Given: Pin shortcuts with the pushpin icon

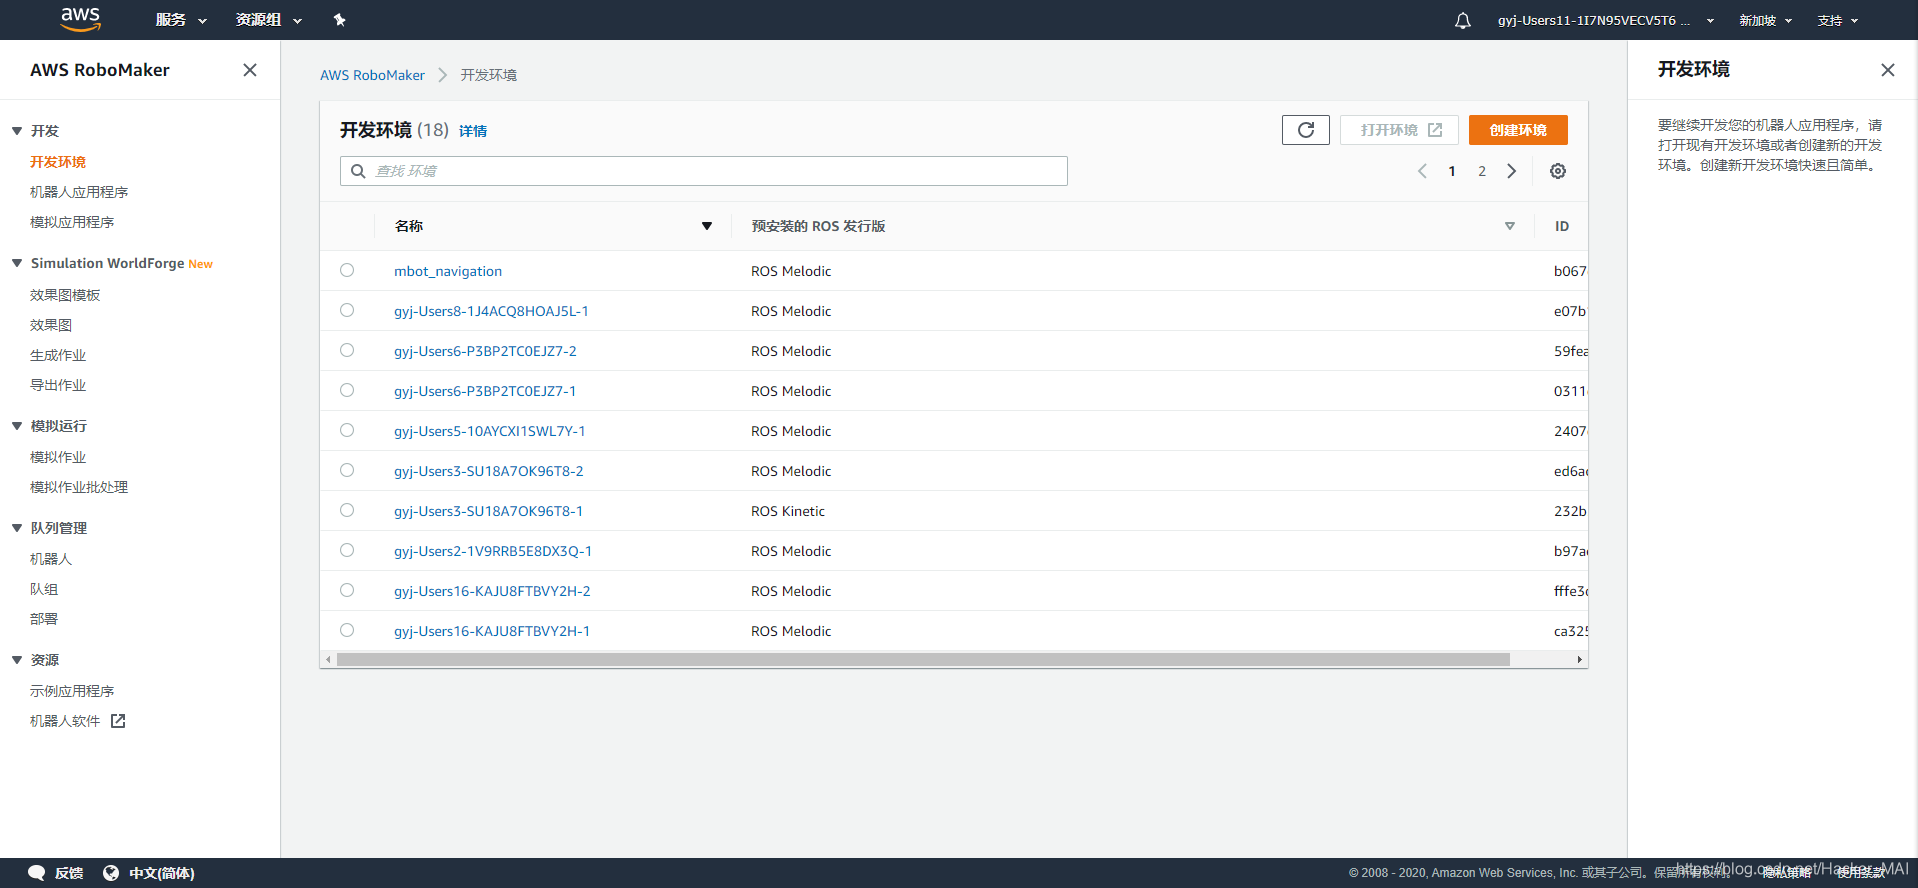Looking at the screenshot, I should (x=339, y=20).
